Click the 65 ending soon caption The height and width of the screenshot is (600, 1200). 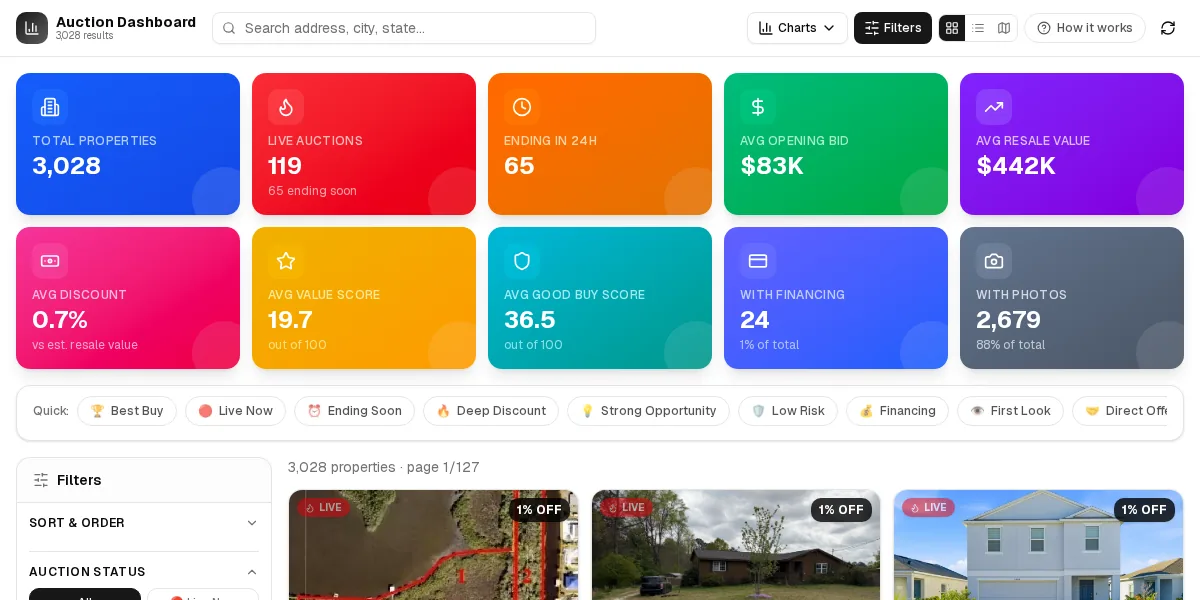pyautogui.click(x=312, y=191)
